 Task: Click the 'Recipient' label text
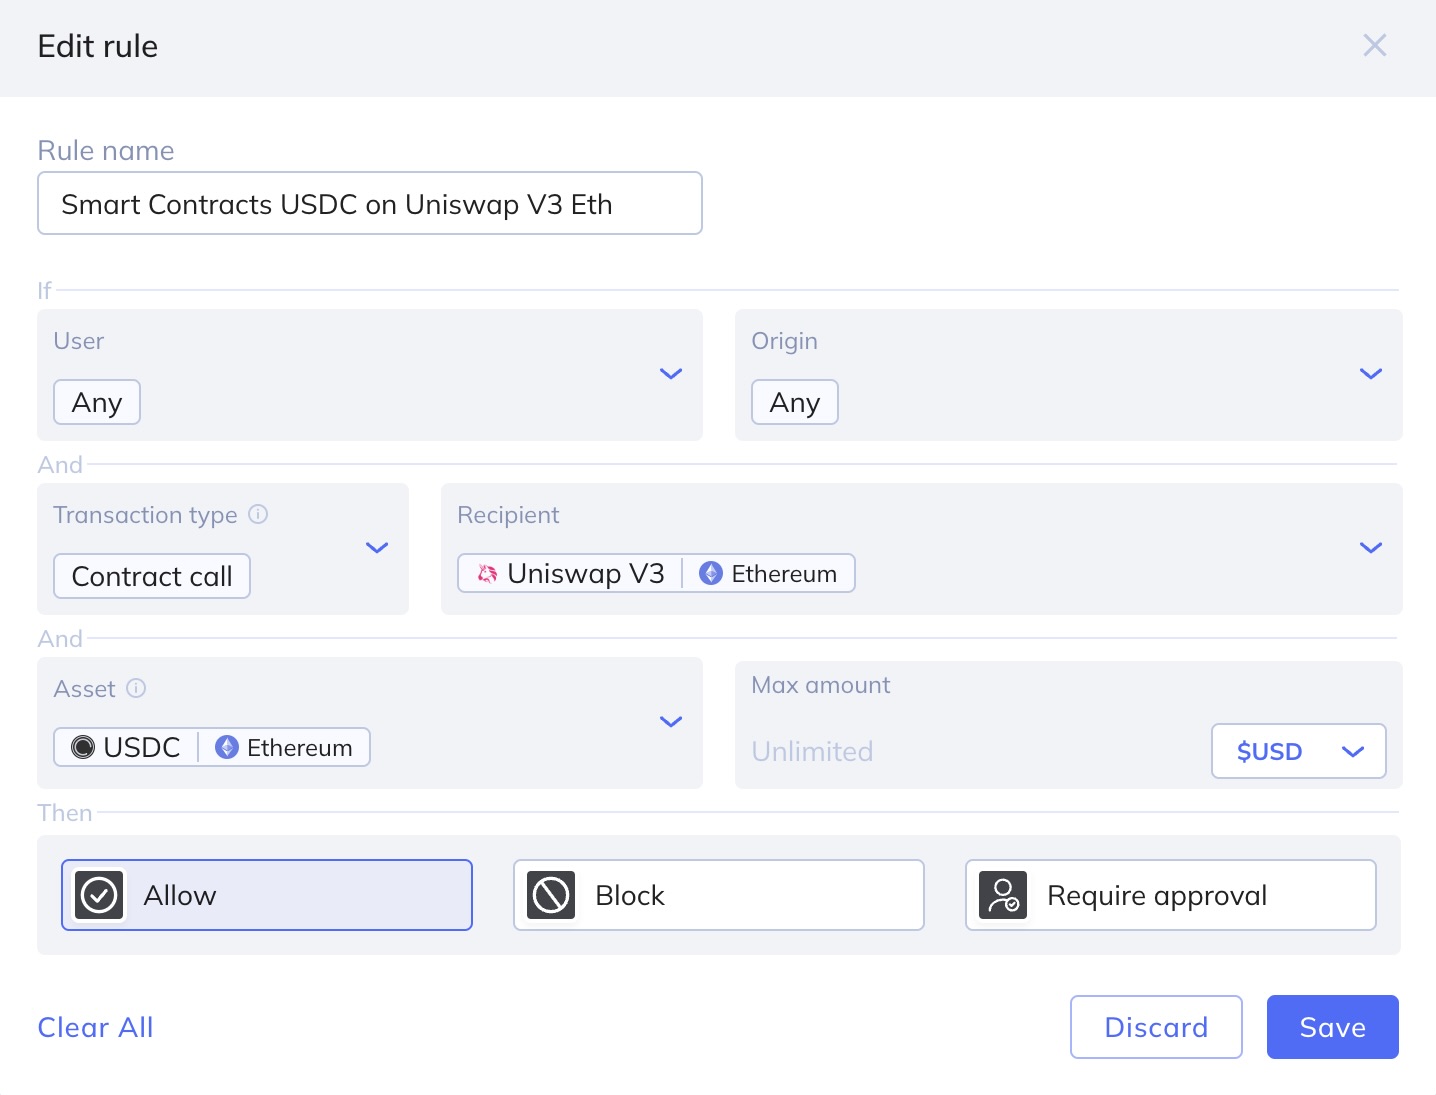tap(508, 514)
